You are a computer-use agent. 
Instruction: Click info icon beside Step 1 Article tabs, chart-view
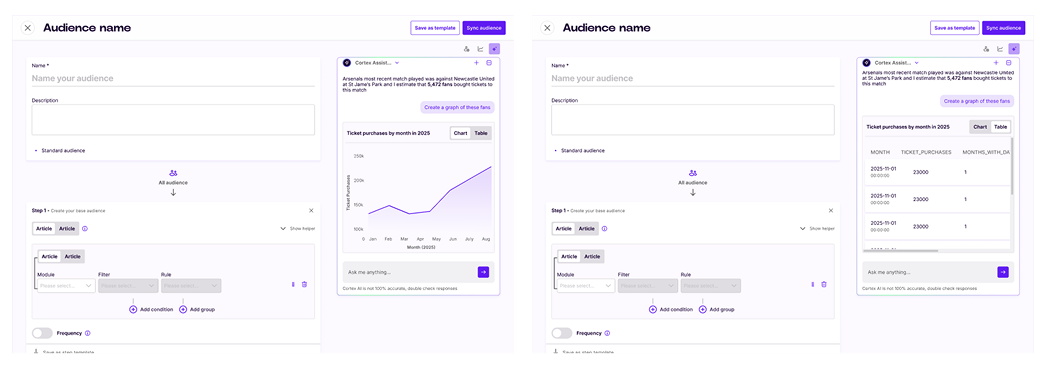coord(85,228)
